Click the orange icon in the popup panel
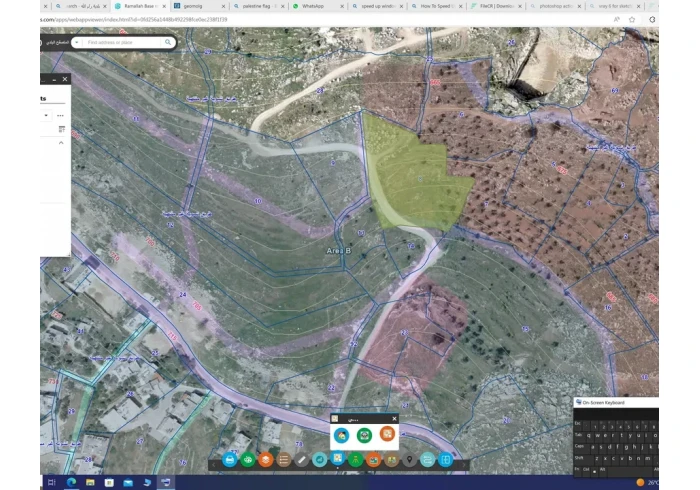This screenshot has height=490, width=700. point(387,435)
